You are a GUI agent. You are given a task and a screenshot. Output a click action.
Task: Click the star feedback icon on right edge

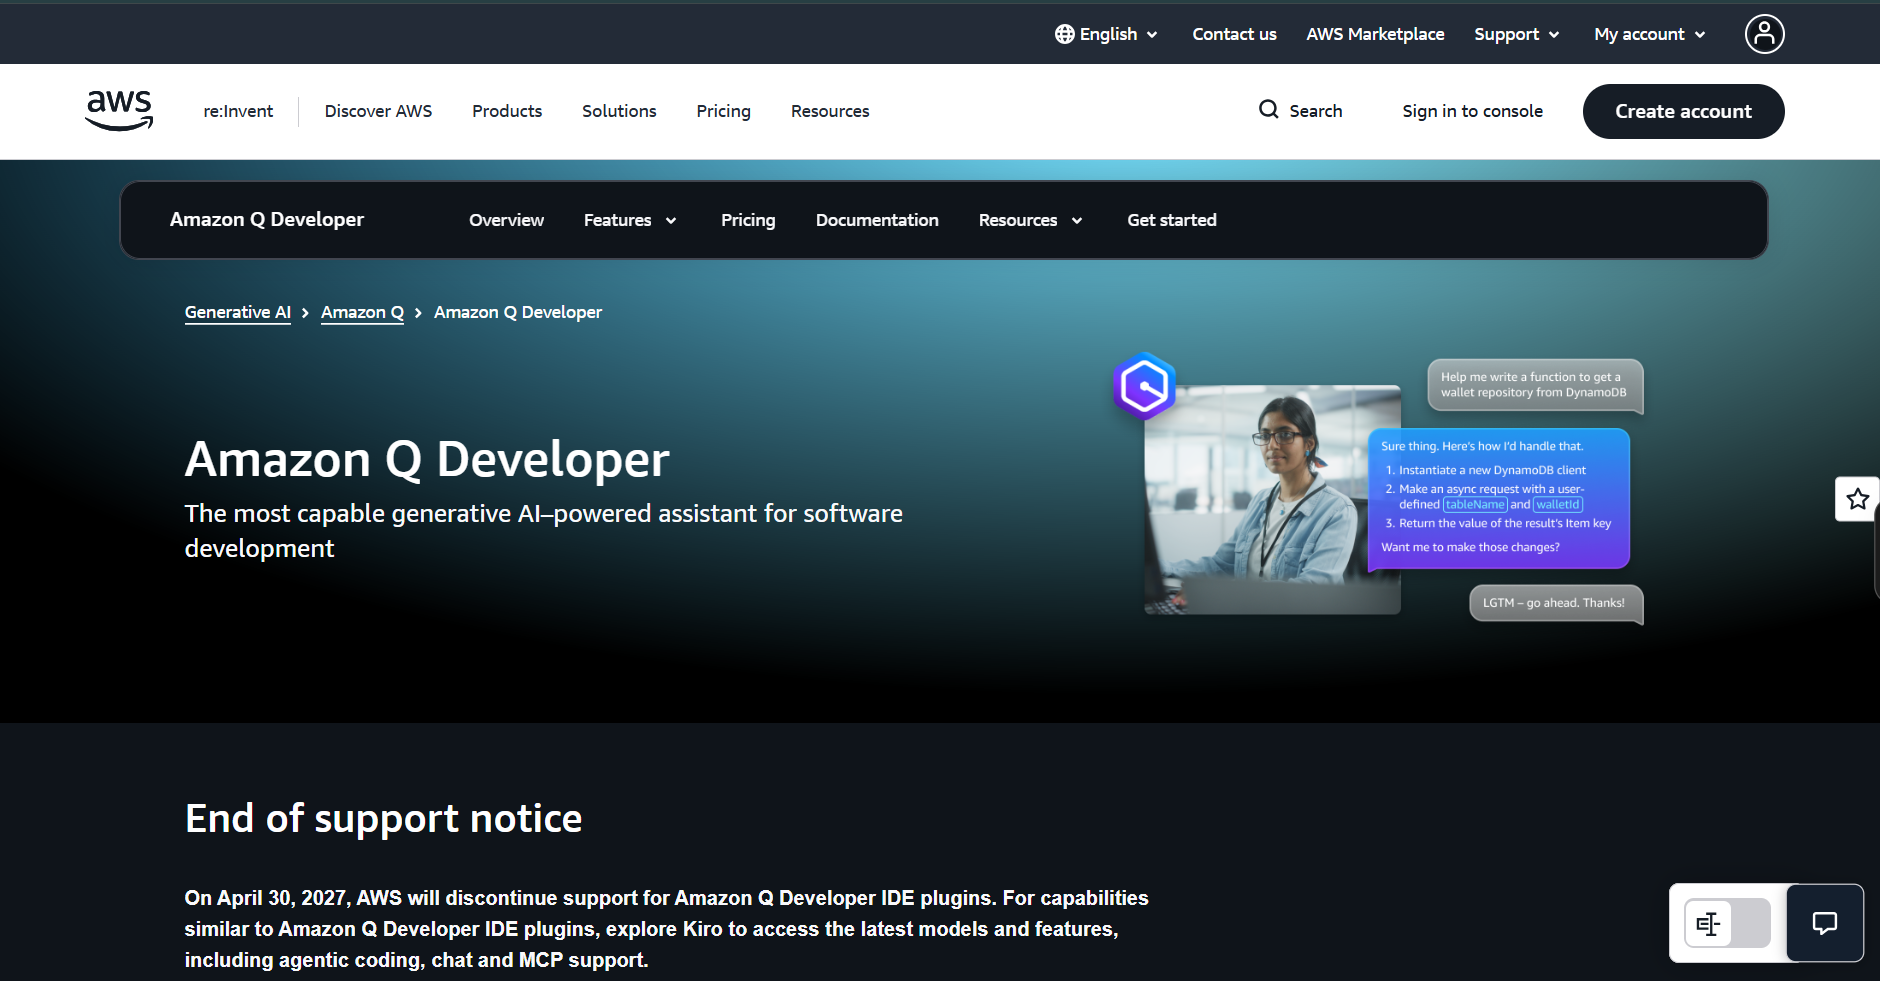pos(1858,499)
